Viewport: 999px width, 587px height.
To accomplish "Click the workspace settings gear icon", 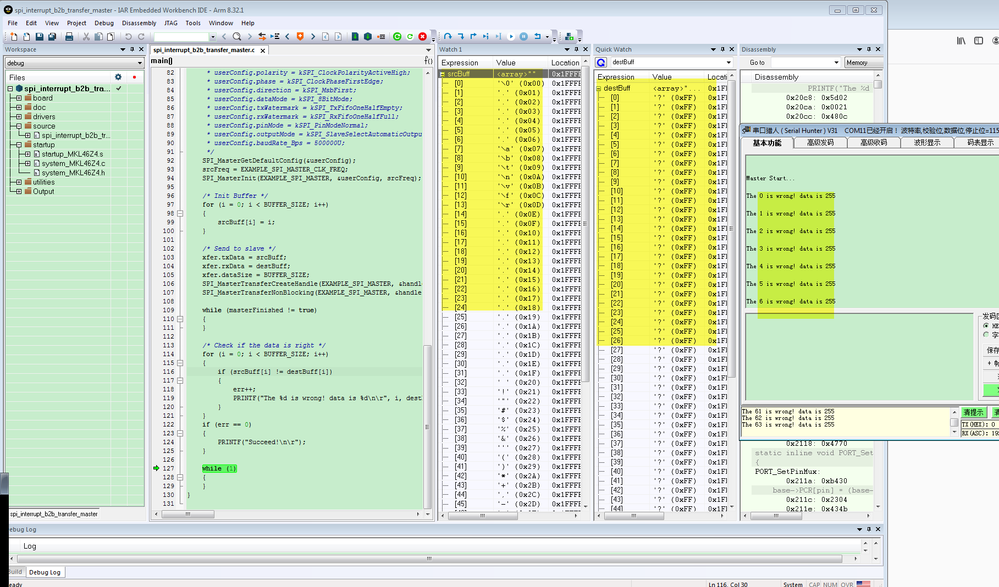I will coord(118,77).
